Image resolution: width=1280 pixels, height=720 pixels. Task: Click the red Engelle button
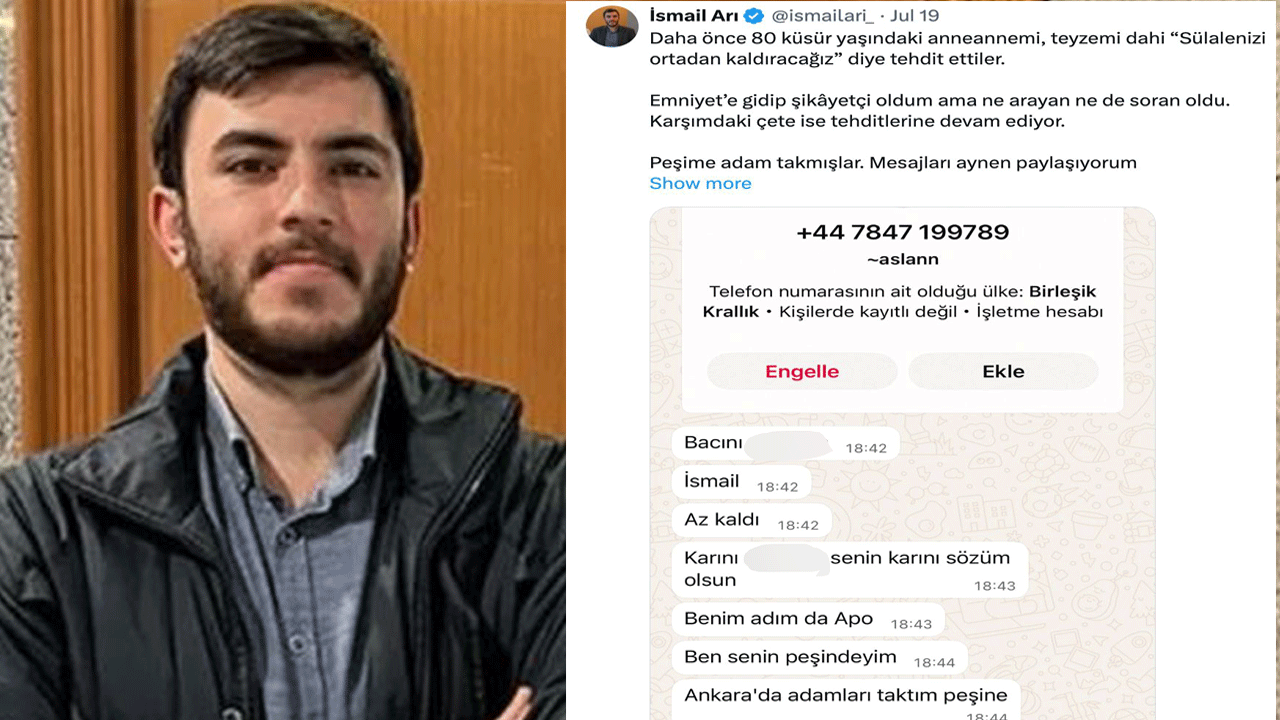pyautogui.click(x=802, y=371)
